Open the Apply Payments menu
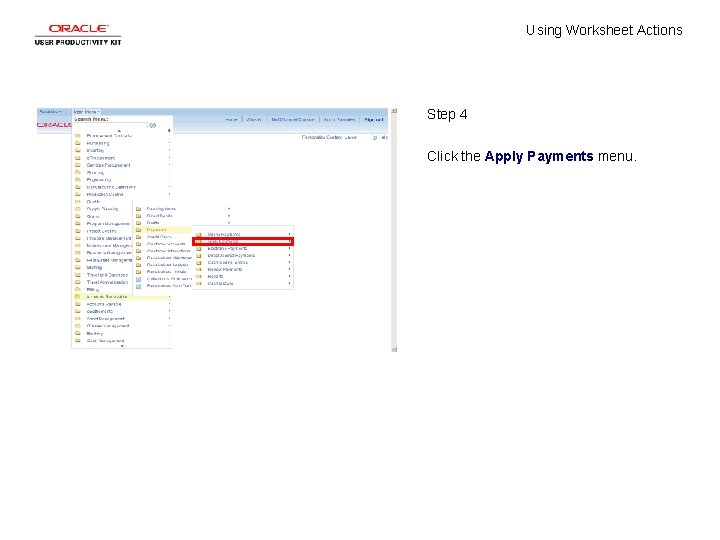The height and width of the screenshot is (540, 720). [243, 241]
